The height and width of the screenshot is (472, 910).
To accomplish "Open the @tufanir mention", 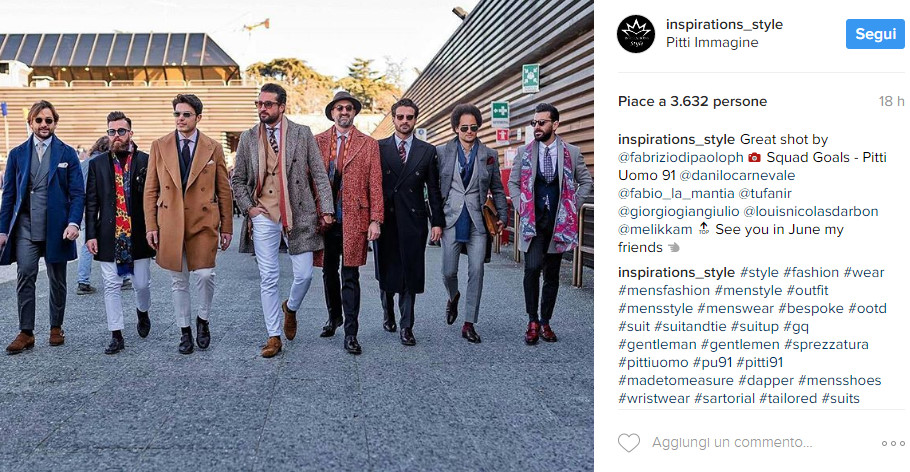I will [765, 193].
